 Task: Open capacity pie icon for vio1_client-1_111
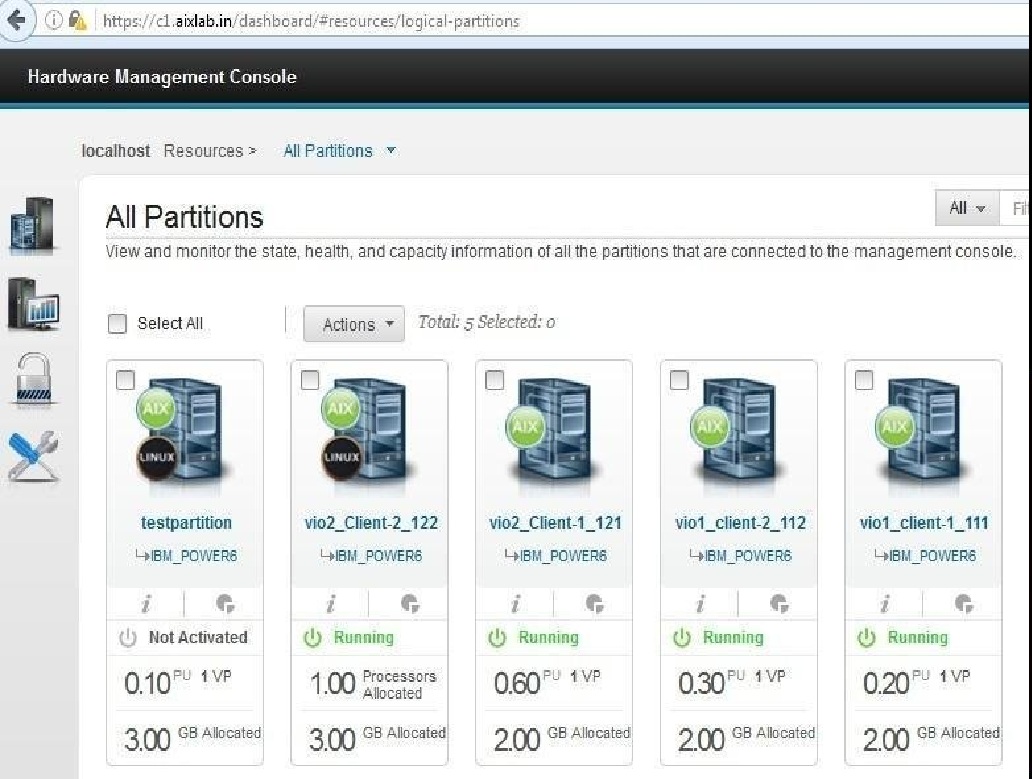coord(964,603)
